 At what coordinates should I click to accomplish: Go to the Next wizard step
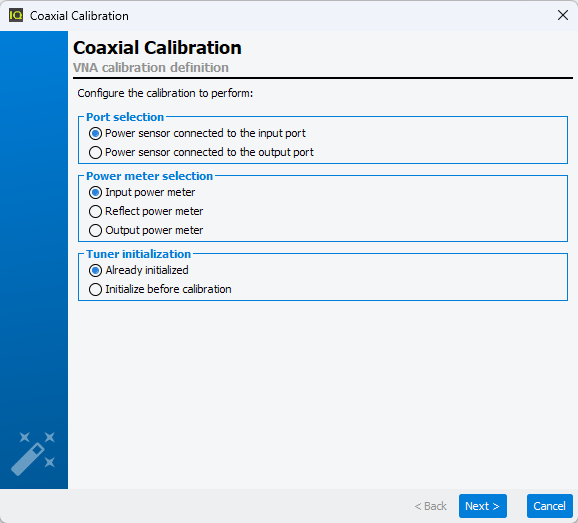(483, 506)
